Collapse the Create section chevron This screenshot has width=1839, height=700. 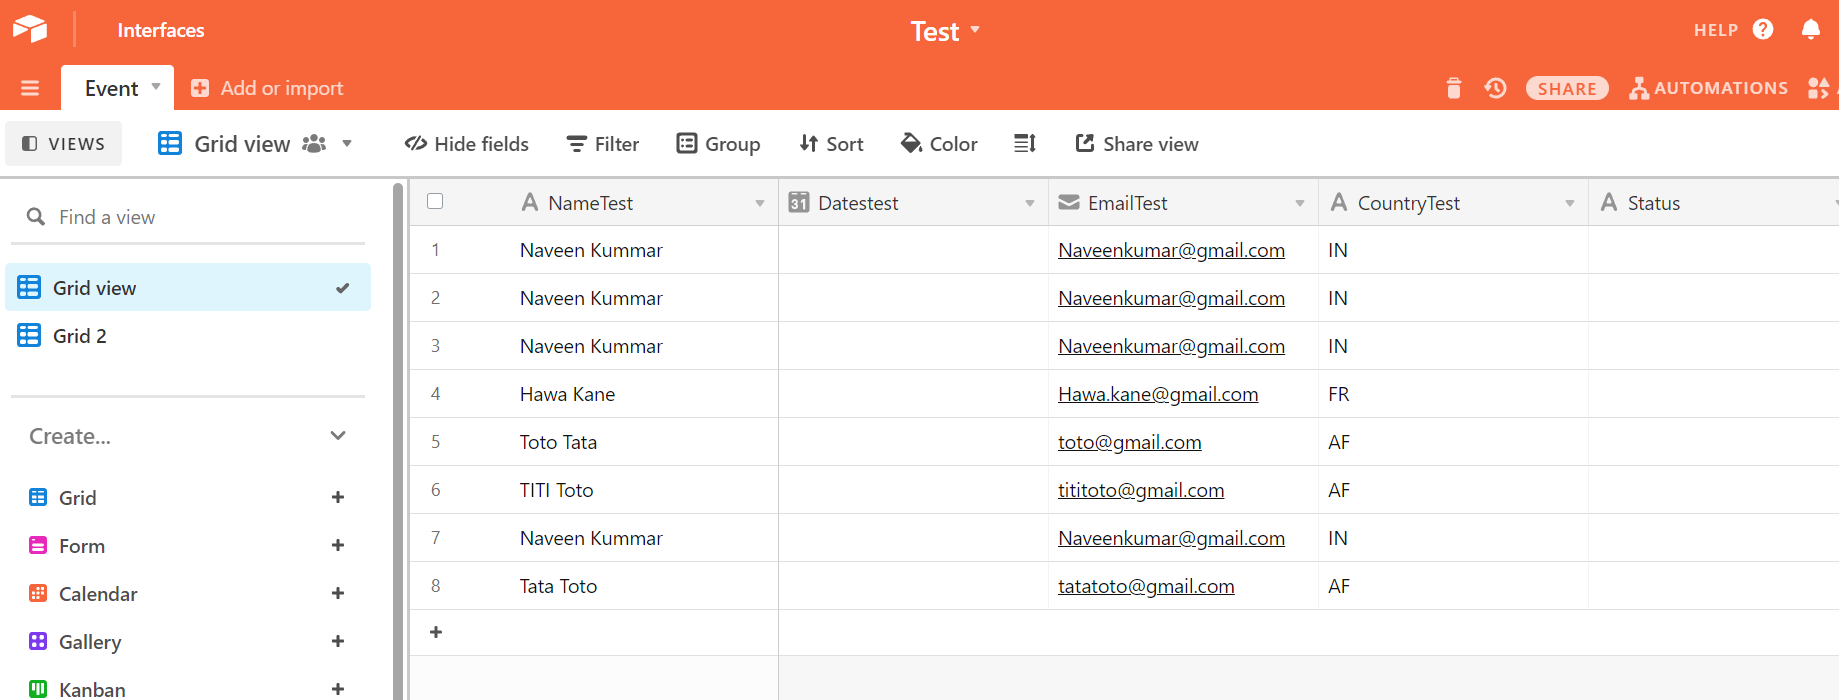338,436
